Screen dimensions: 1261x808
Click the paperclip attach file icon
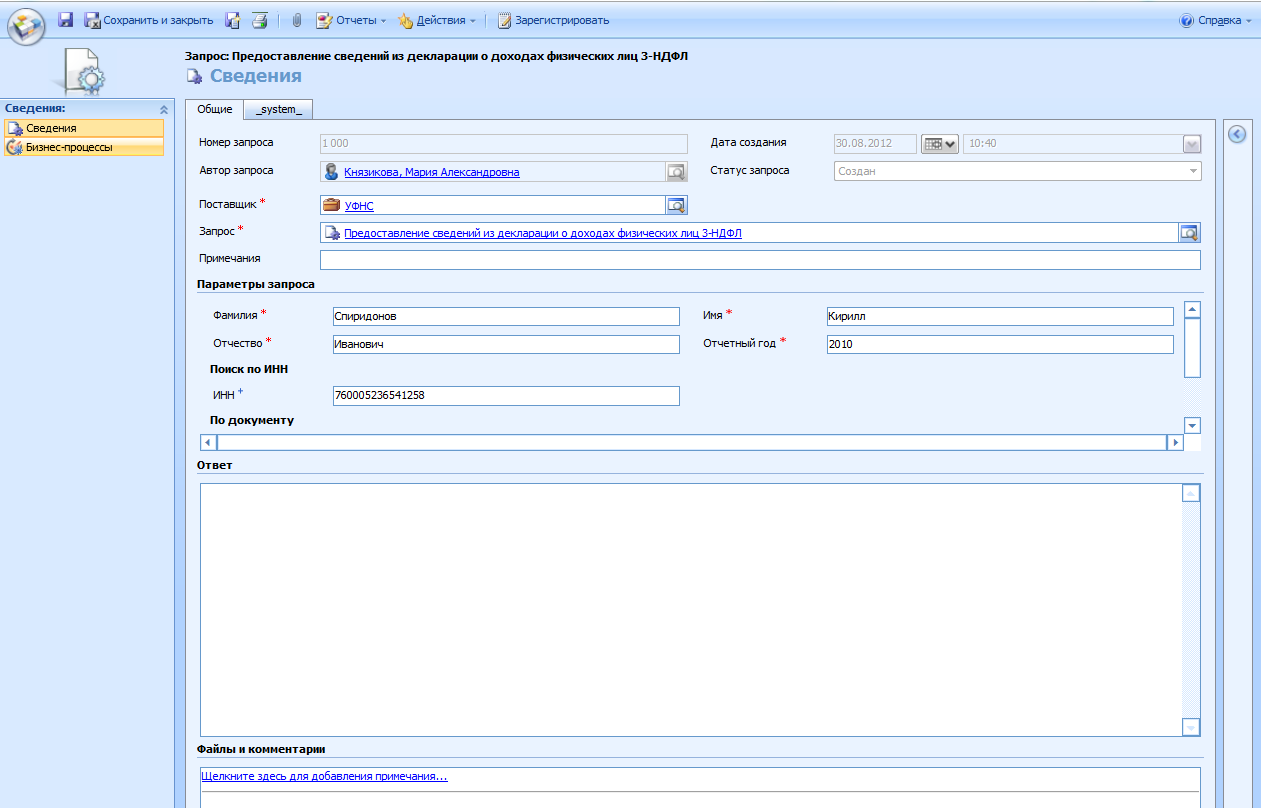coord(296,20)
